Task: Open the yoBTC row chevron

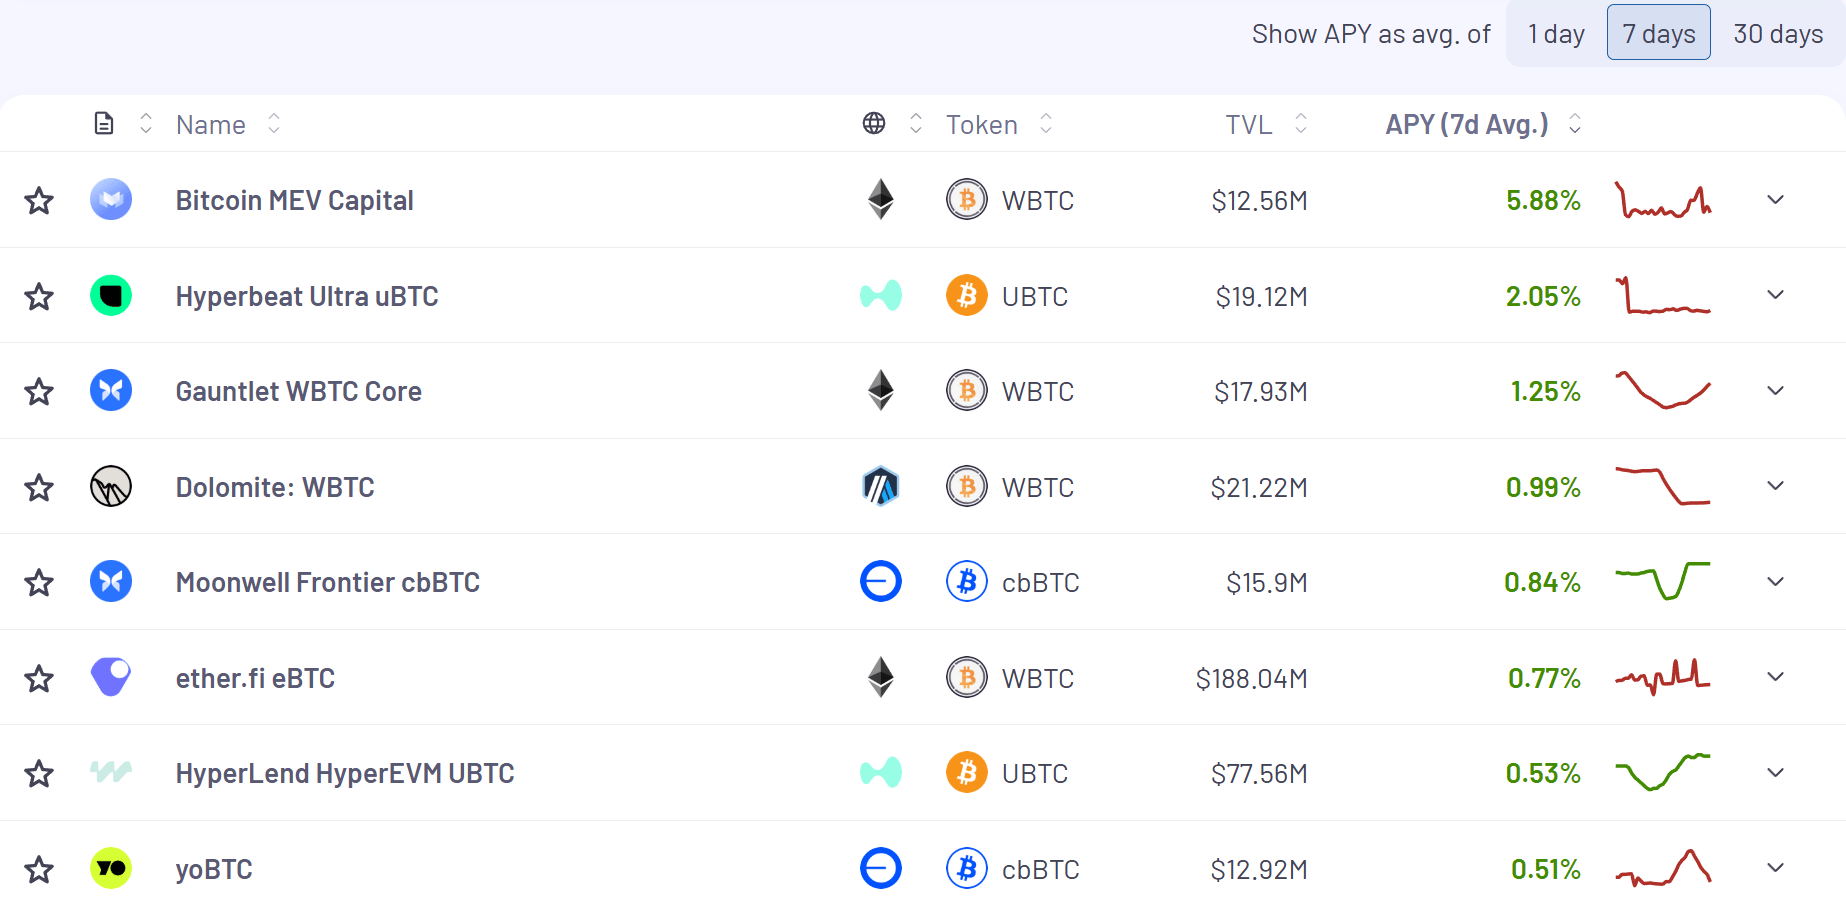Action: (x=1775, y=868)
